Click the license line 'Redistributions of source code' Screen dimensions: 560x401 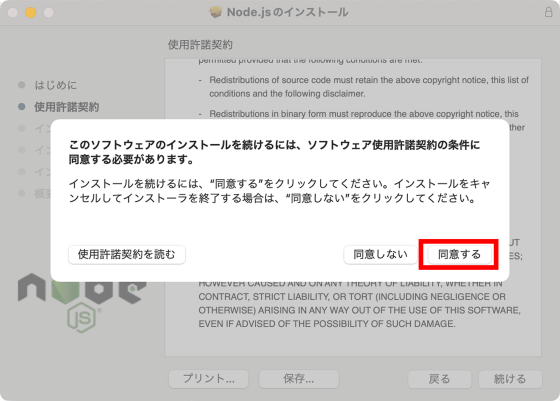(x=369, y=80)
